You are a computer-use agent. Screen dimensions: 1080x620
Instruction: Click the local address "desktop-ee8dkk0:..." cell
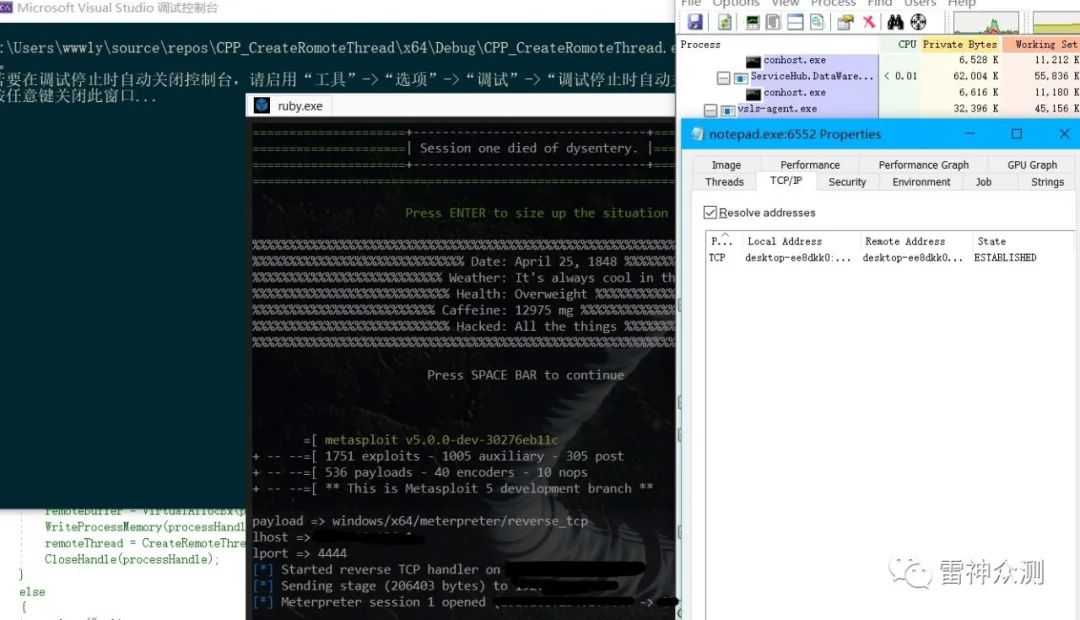(798, 258)
